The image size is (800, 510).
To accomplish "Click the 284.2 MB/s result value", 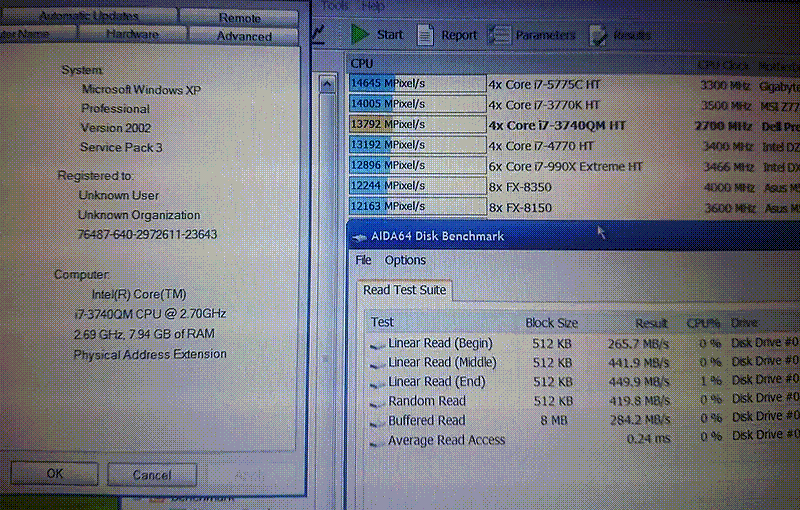I will (640, 420).
